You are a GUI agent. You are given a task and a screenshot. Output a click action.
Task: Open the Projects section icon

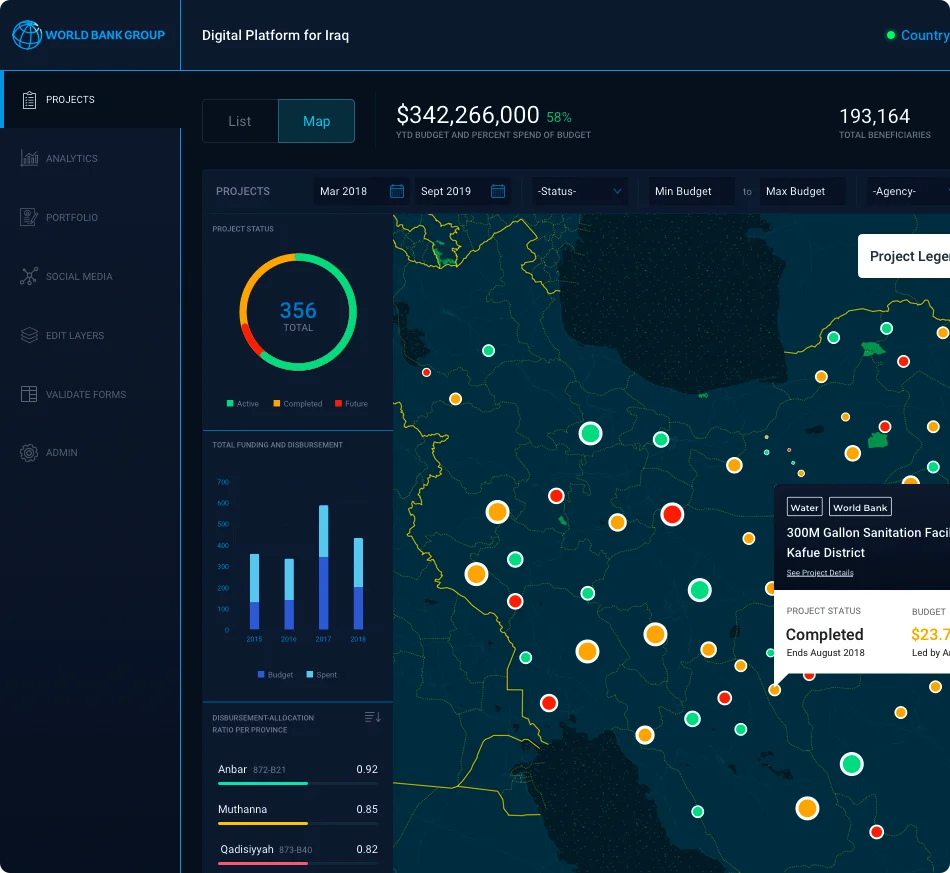coord(29,99)
